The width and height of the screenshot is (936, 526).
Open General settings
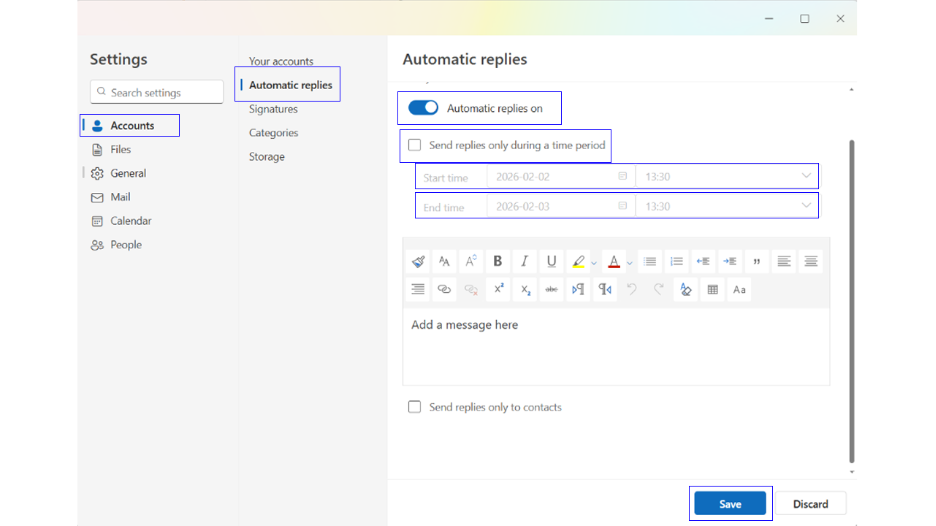point(130,173)
